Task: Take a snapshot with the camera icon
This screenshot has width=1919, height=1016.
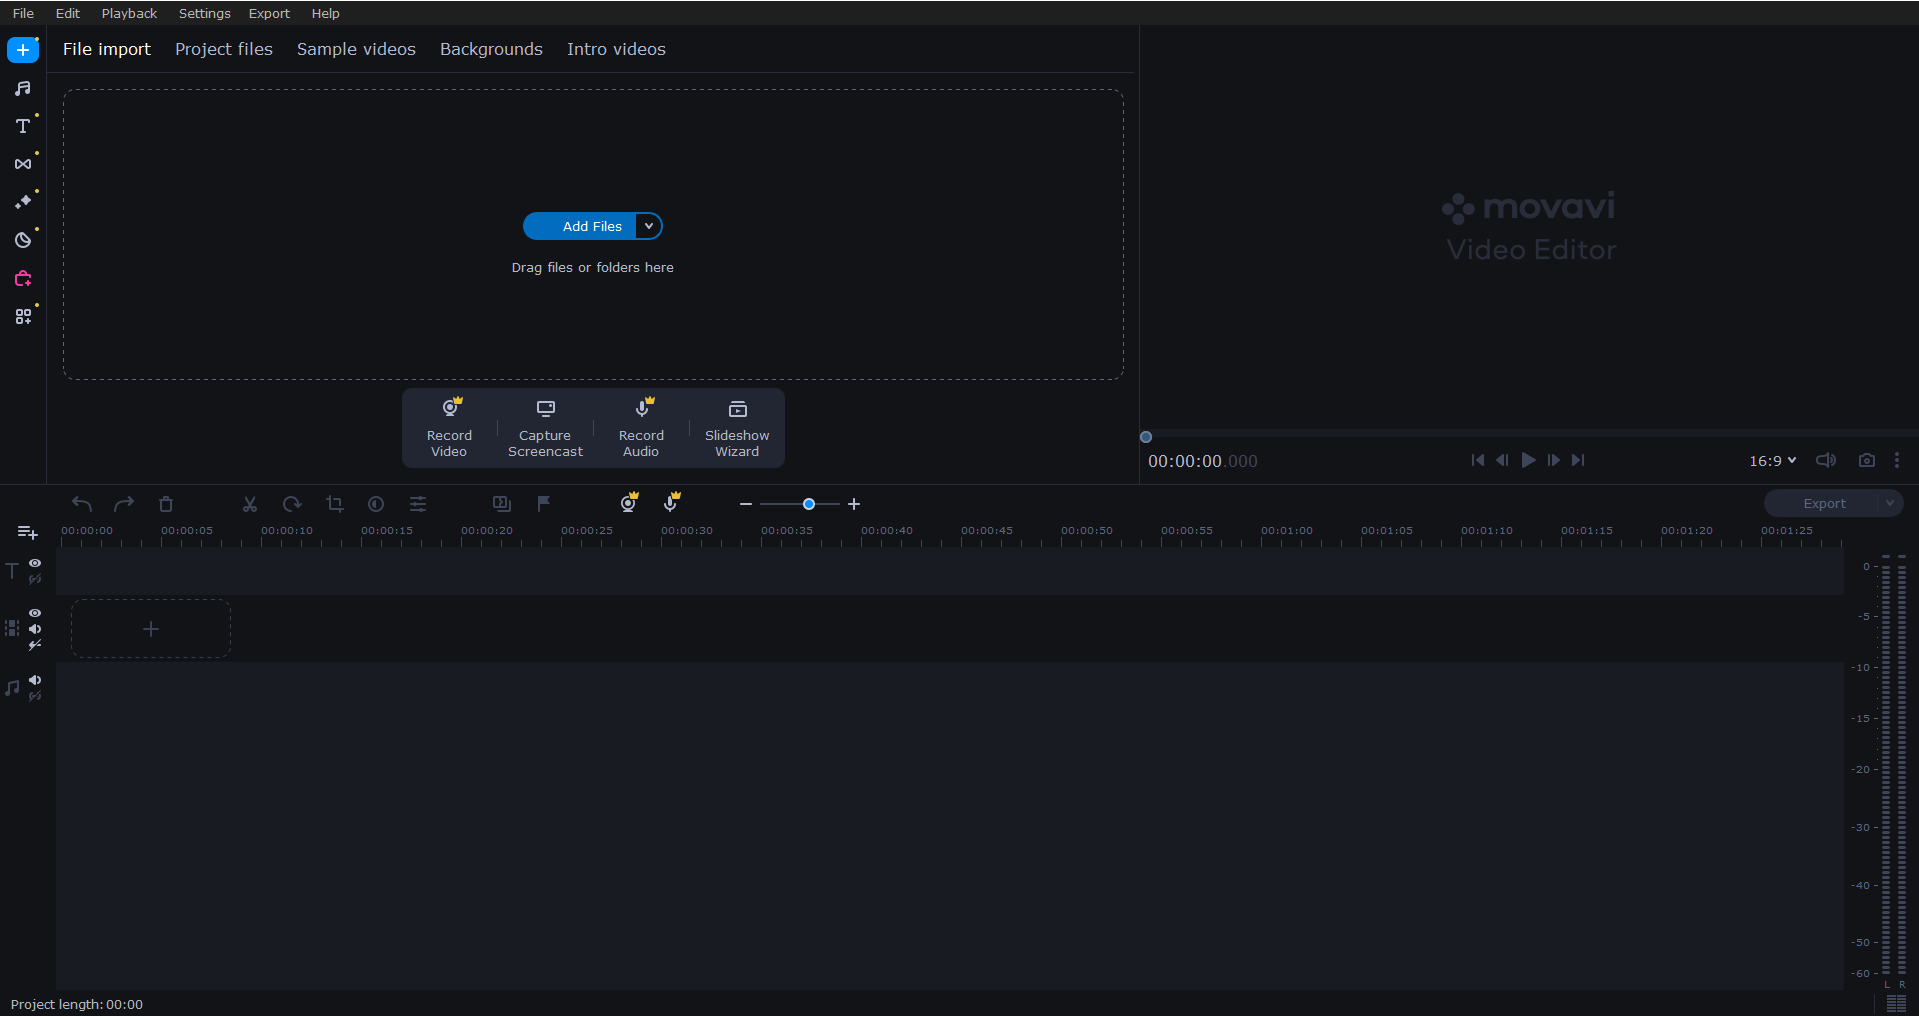Action: tap(1867, 460)
